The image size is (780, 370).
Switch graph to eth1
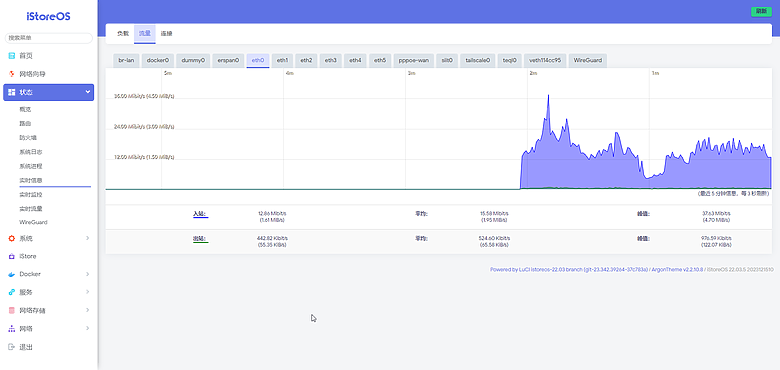tap(283, 60)
